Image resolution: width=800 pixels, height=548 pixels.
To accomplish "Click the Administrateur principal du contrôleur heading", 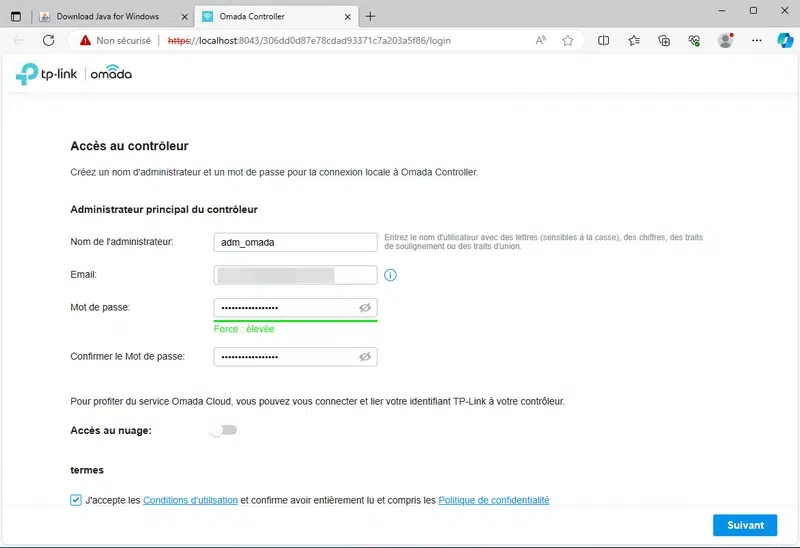I will (x=164, y=209).
